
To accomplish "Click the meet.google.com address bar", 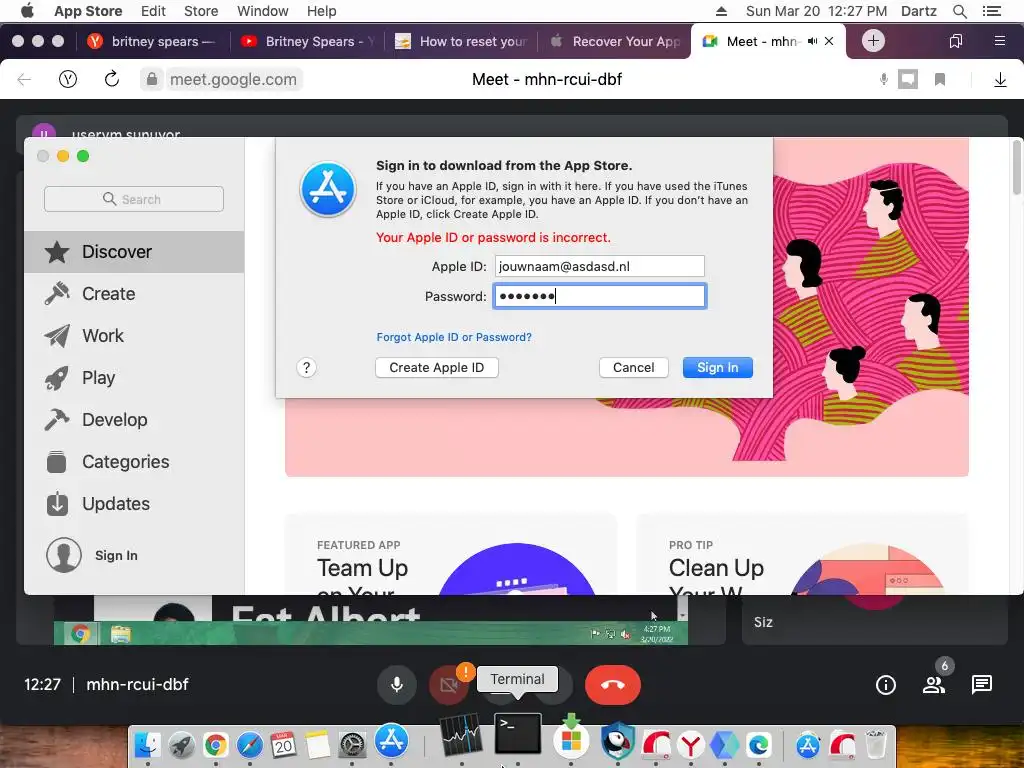I will 233,79.
